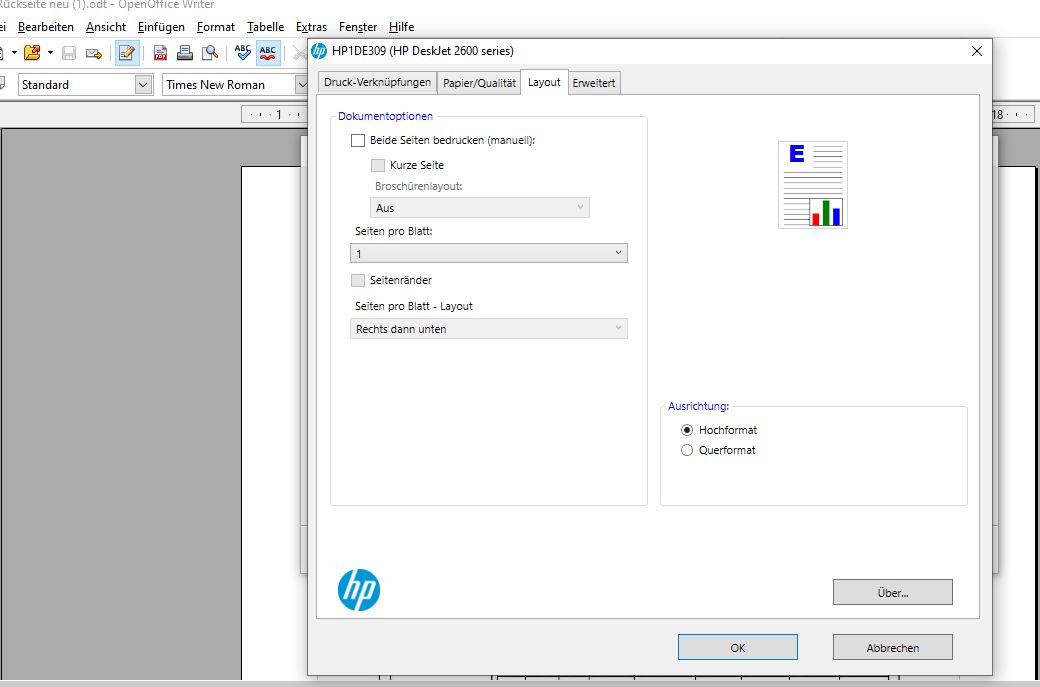Screen dimensions: 1040x687
Task: Click the Times New Roman font name field
Action: coord(229,85)
